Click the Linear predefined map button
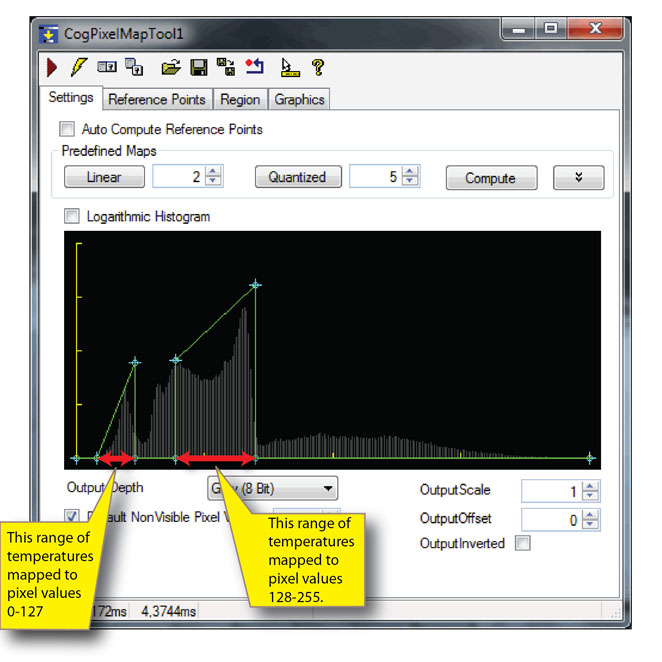The image size is (662, 662). coord(104,177)
